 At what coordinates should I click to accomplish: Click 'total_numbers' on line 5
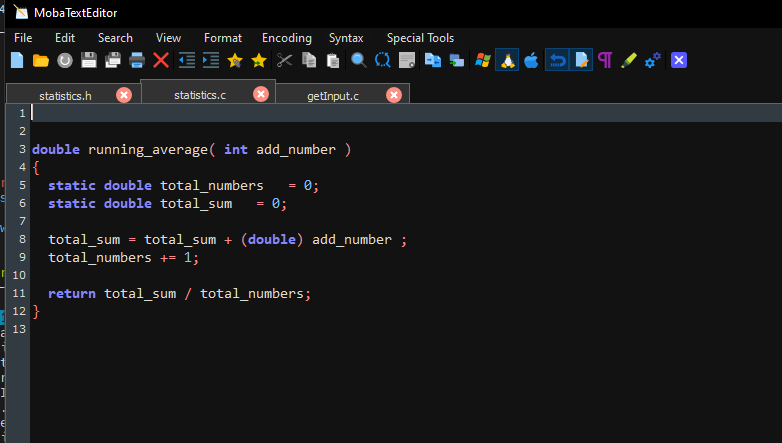(x=211, y=186)
